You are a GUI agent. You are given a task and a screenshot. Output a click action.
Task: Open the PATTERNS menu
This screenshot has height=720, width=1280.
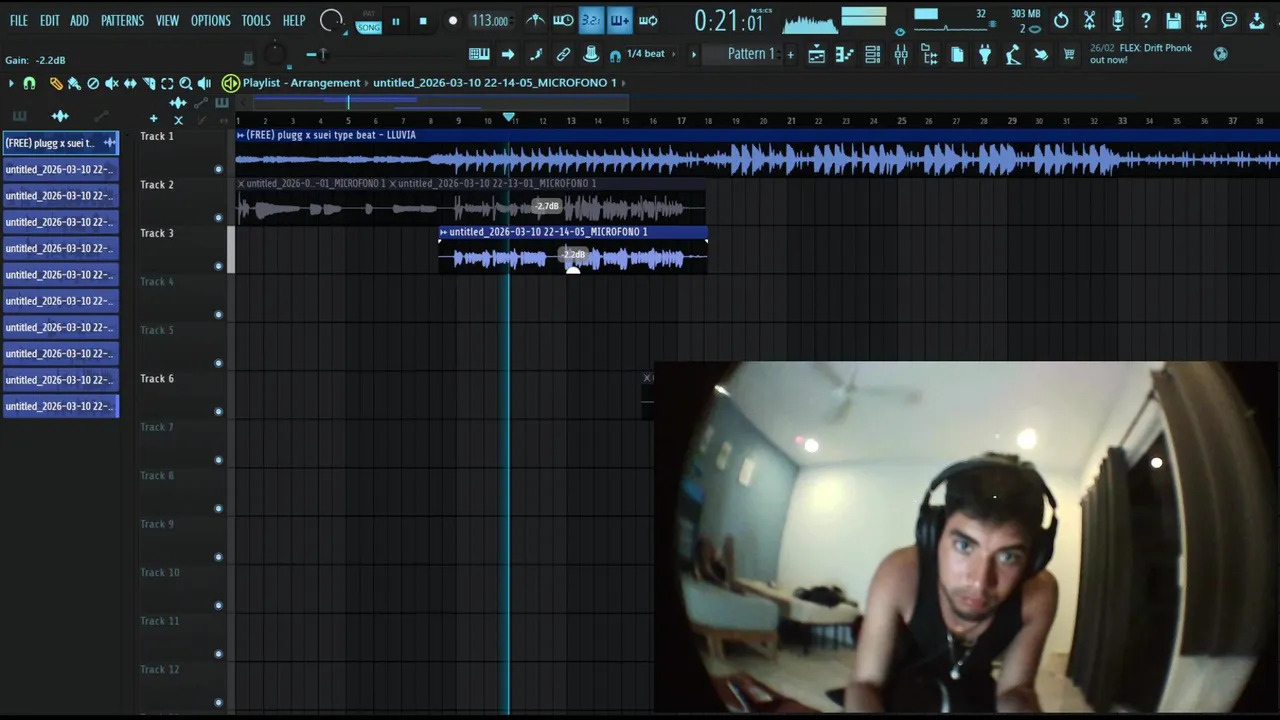pos(122,20)
